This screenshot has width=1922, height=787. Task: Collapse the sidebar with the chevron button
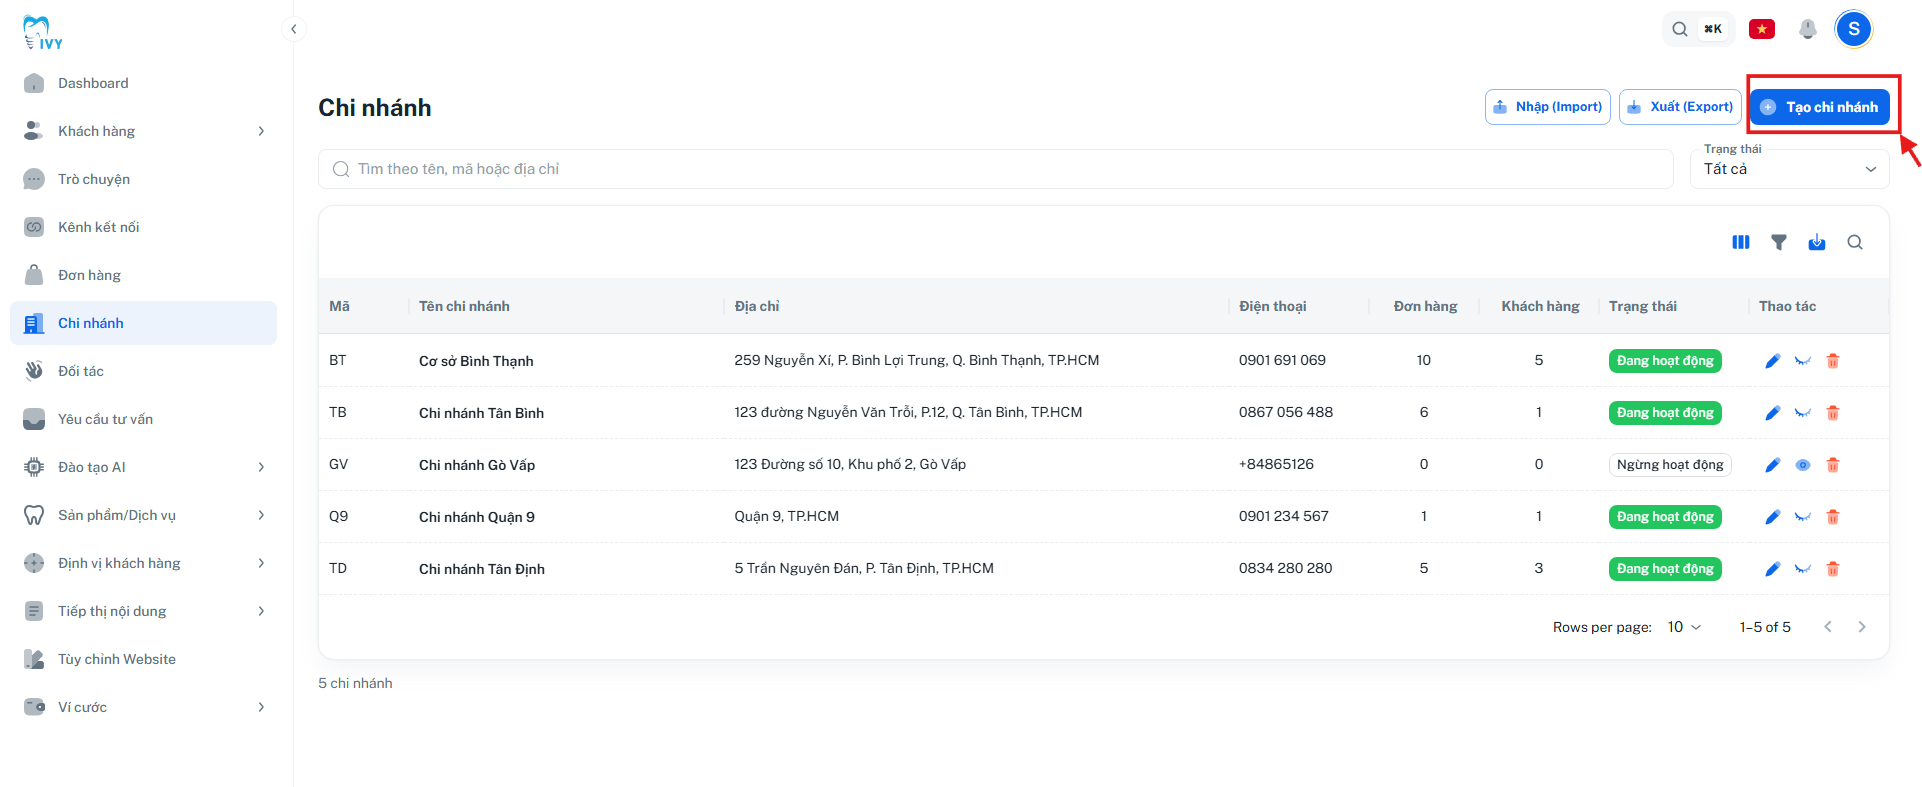pyautogui.click(x=293, y=29)
